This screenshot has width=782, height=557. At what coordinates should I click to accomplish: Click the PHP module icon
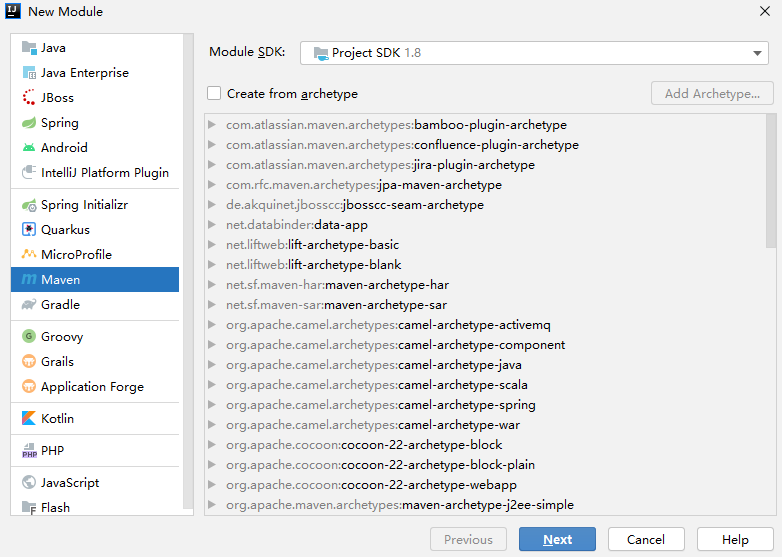pos(29,451)
